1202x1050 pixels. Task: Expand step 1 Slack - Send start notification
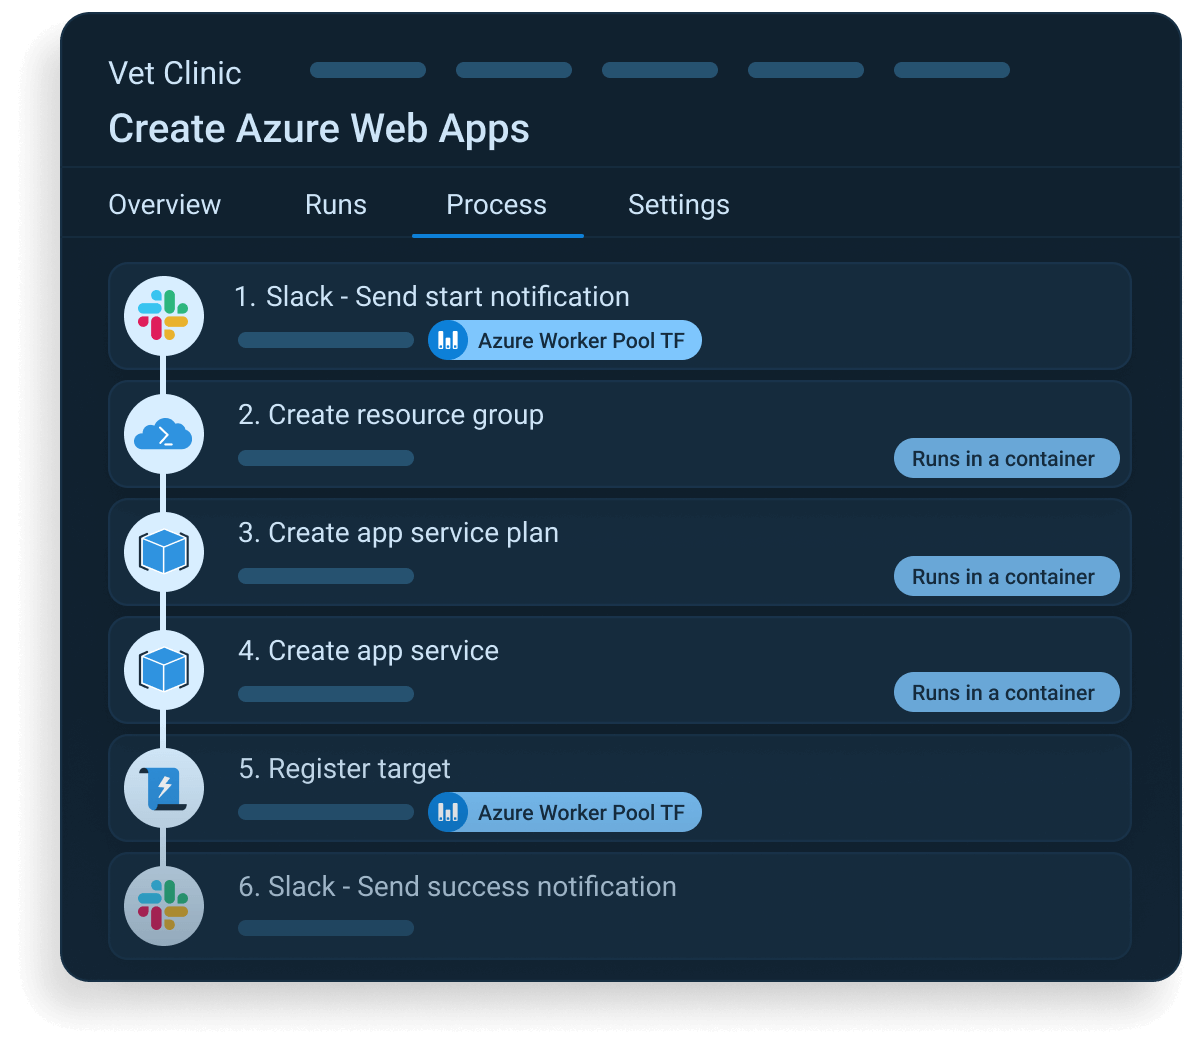coord(433,296)
